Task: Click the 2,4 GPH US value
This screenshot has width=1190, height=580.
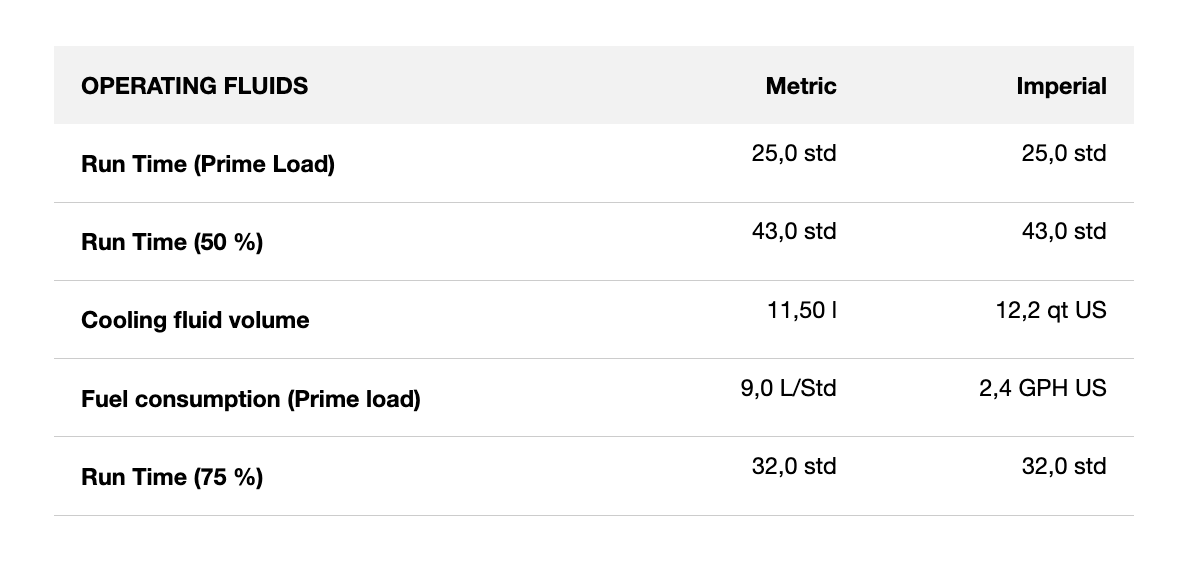Action: click(x=1043, y=388)
